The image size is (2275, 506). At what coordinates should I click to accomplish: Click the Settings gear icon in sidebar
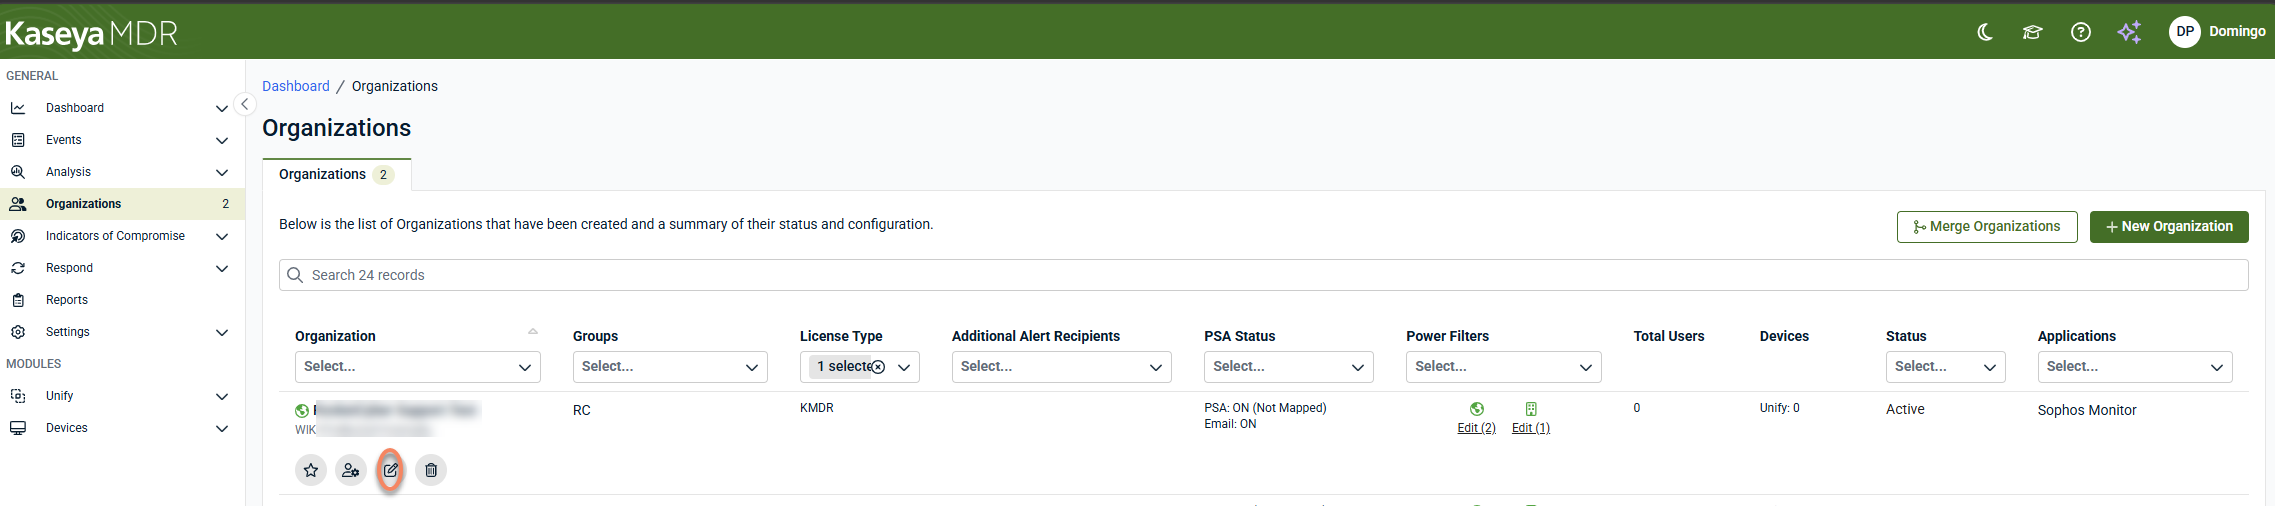pyautogui.click(x=18, y=332)
